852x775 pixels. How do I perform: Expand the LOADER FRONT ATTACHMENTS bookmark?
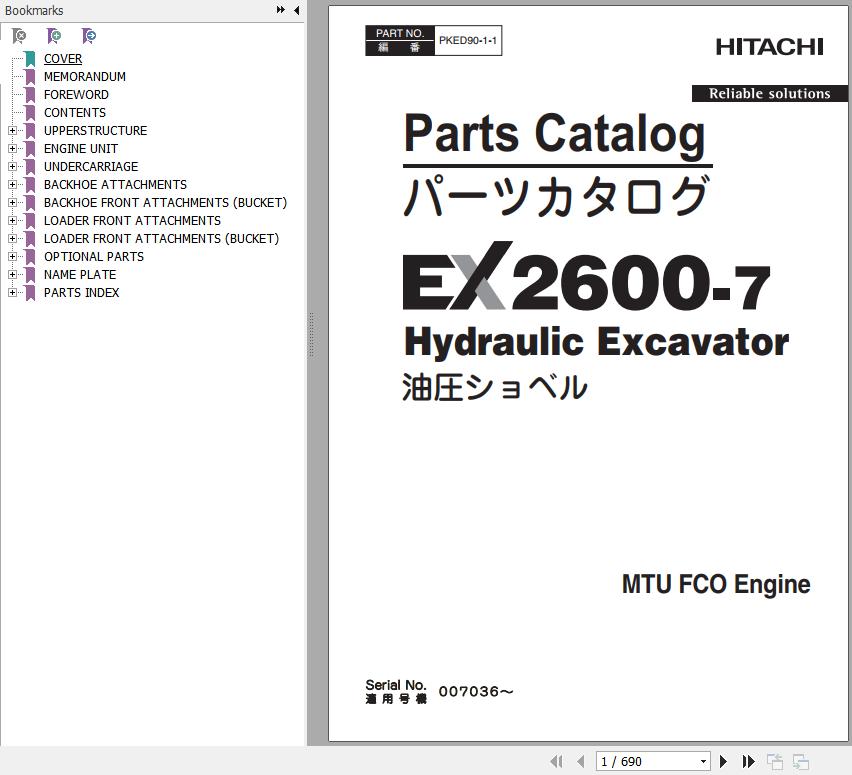pos(12,221)
